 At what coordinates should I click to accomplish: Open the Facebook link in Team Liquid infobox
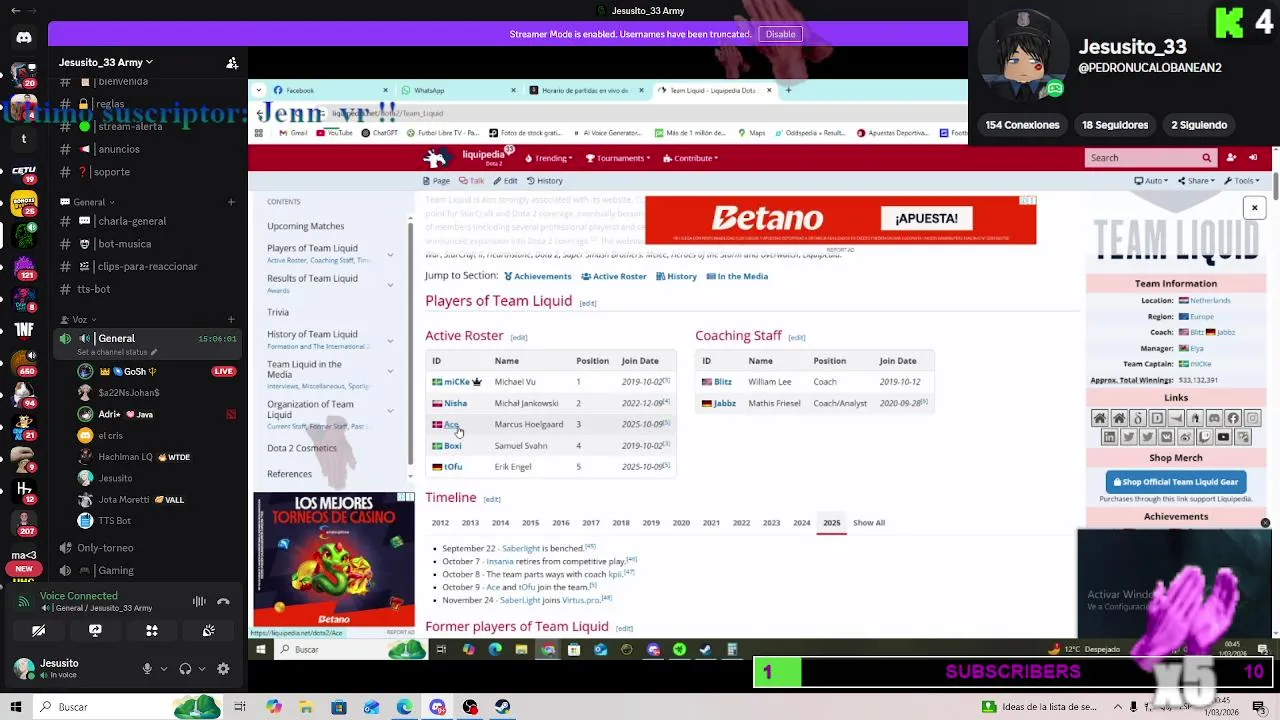tap(1233, 419)
